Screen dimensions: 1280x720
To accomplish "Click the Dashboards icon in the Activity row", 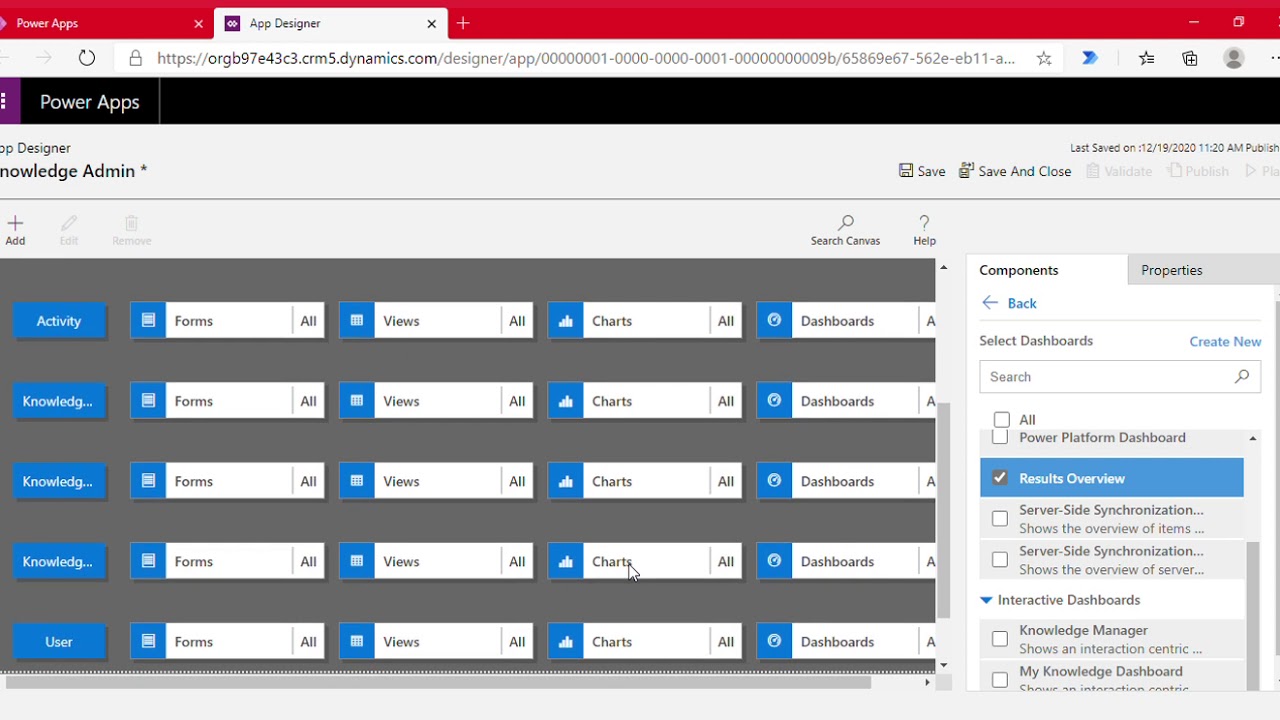I will pyautogui.click(x=774, y=321).
